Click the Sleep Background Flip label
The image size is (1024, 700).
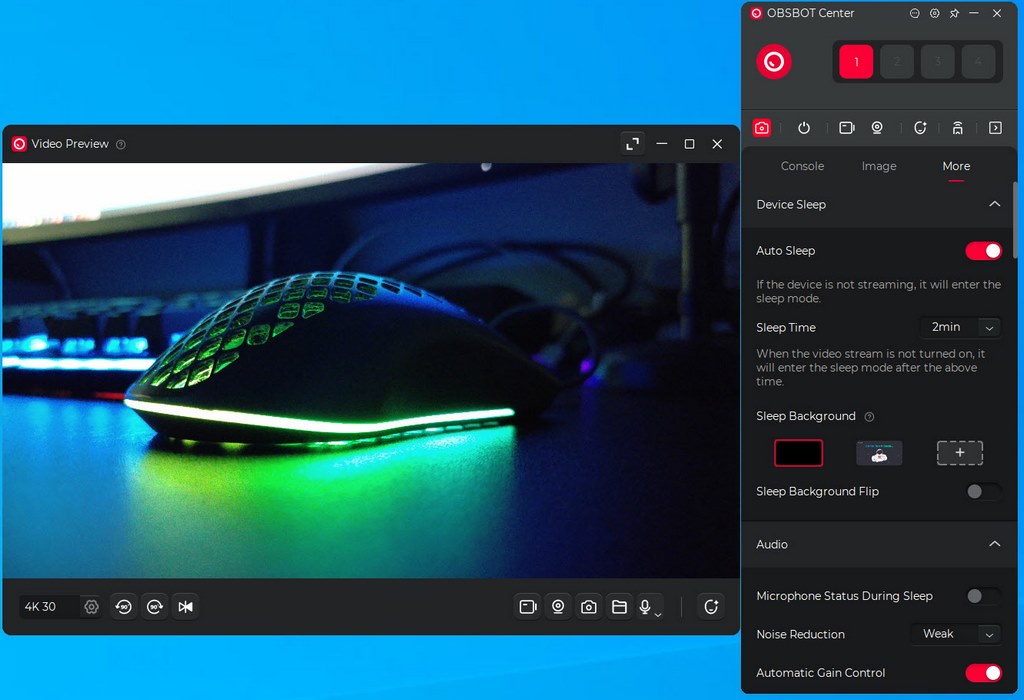817,491
